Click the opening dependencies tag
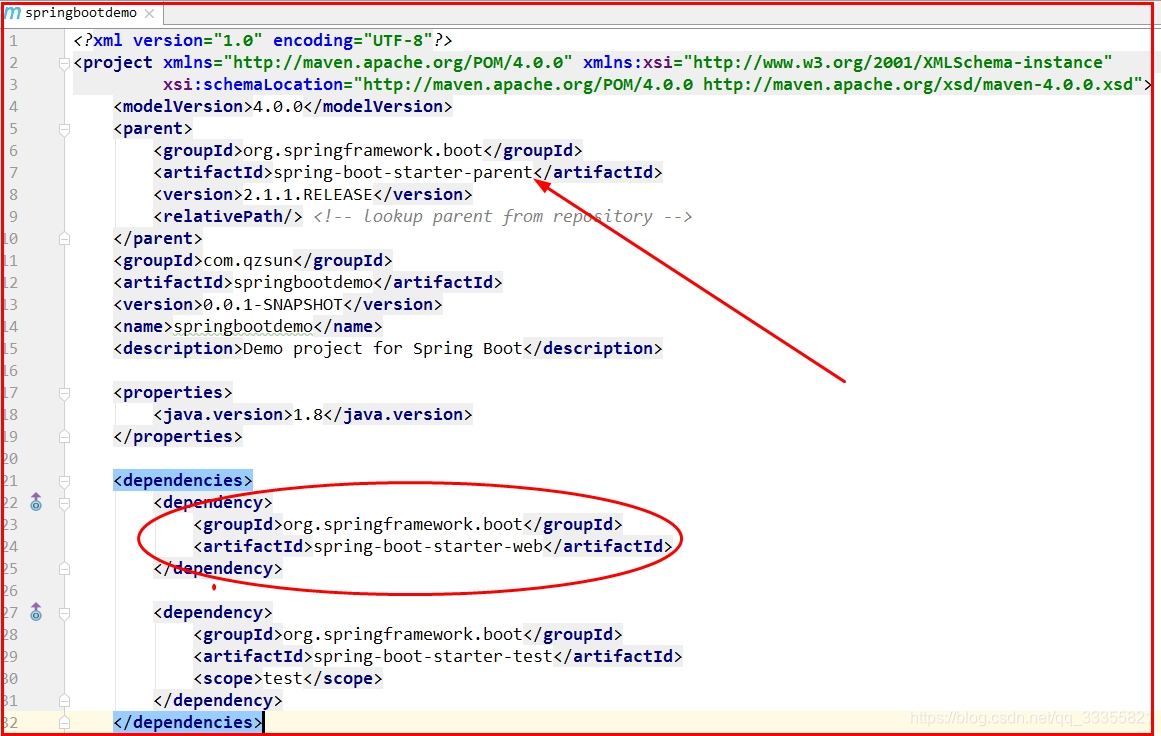 tap(183, 481)
